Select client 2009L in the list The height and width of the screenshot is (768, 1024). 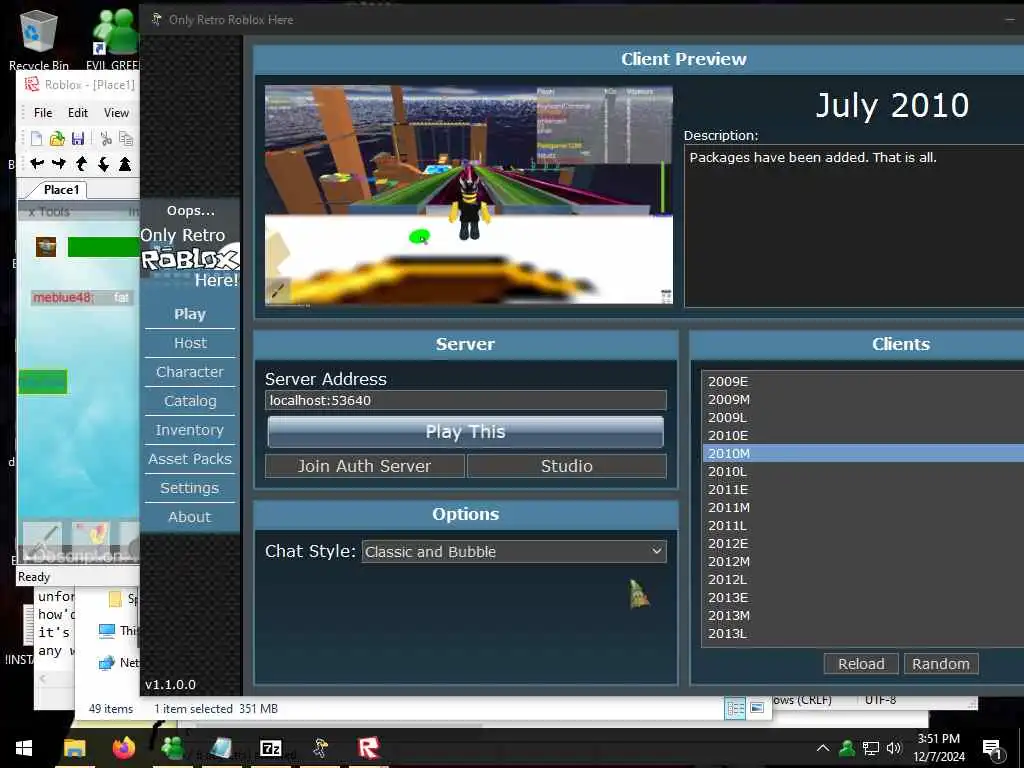[863, 417]
